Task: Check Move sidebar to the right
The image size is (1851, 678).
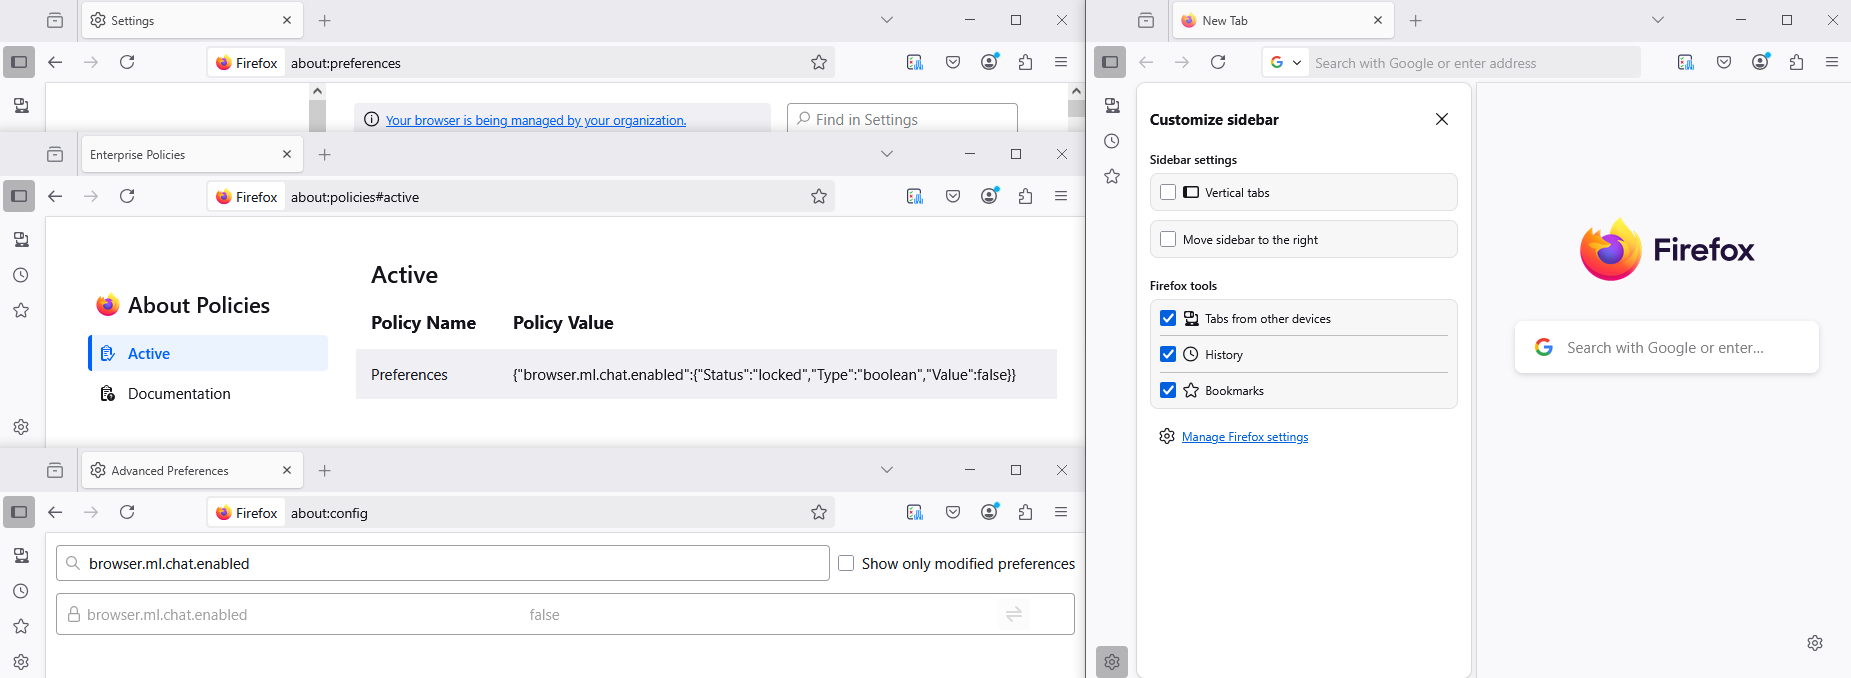Action: pos(1168,239)
